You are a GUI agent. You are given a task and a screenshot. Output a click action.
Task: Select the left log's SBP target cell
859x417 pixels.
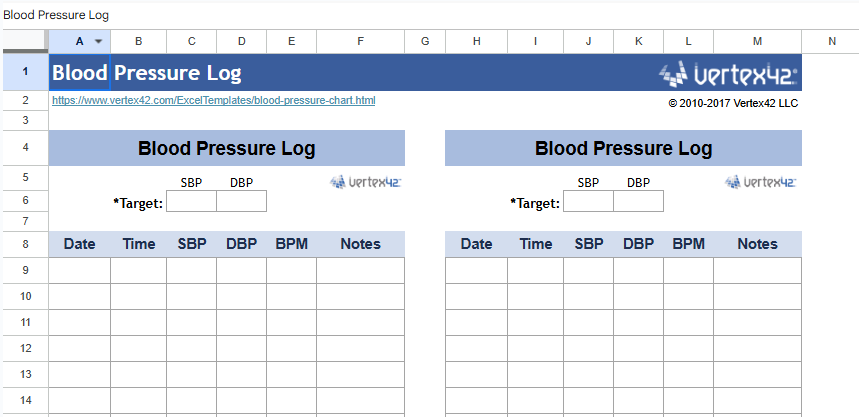pyautogui.click(x=191, y=202)
